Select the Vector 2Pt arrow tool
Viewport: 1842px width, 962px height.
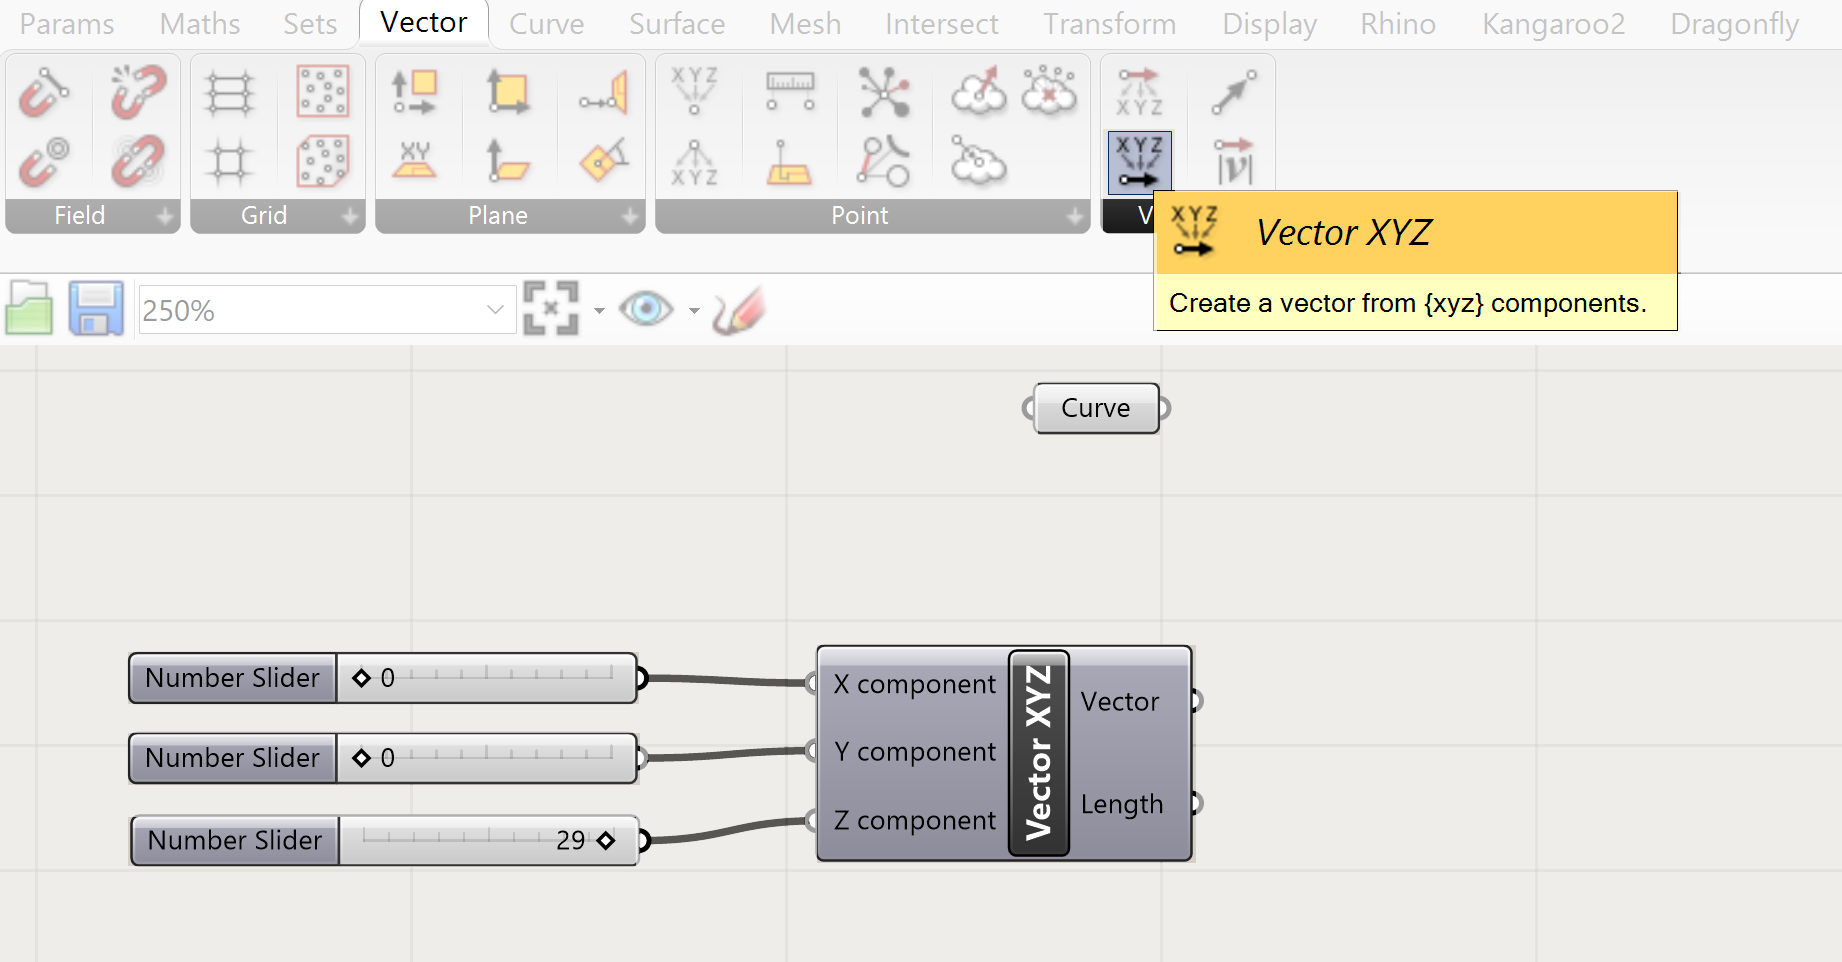coord(1236,92)
